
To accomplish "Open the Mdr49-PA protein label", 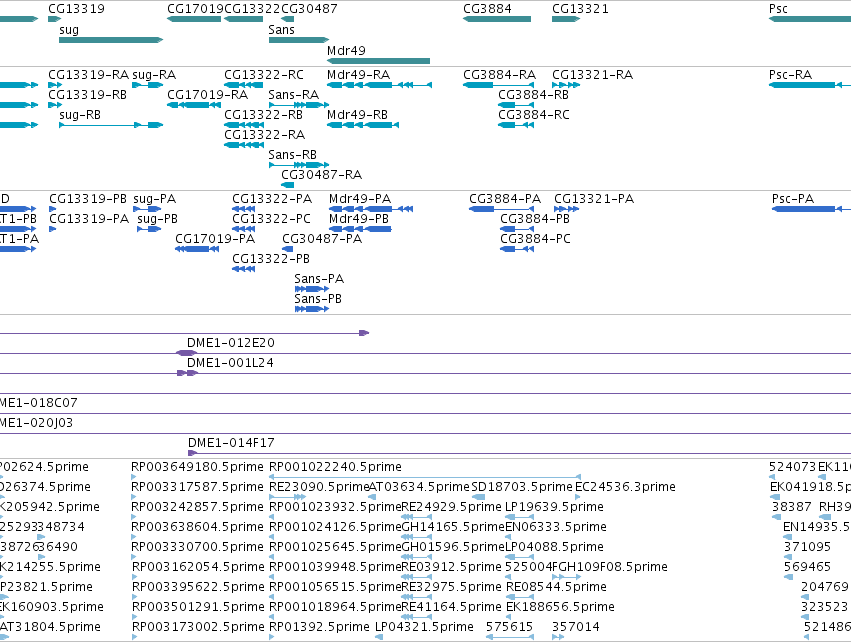I will [x=360, y=199].
